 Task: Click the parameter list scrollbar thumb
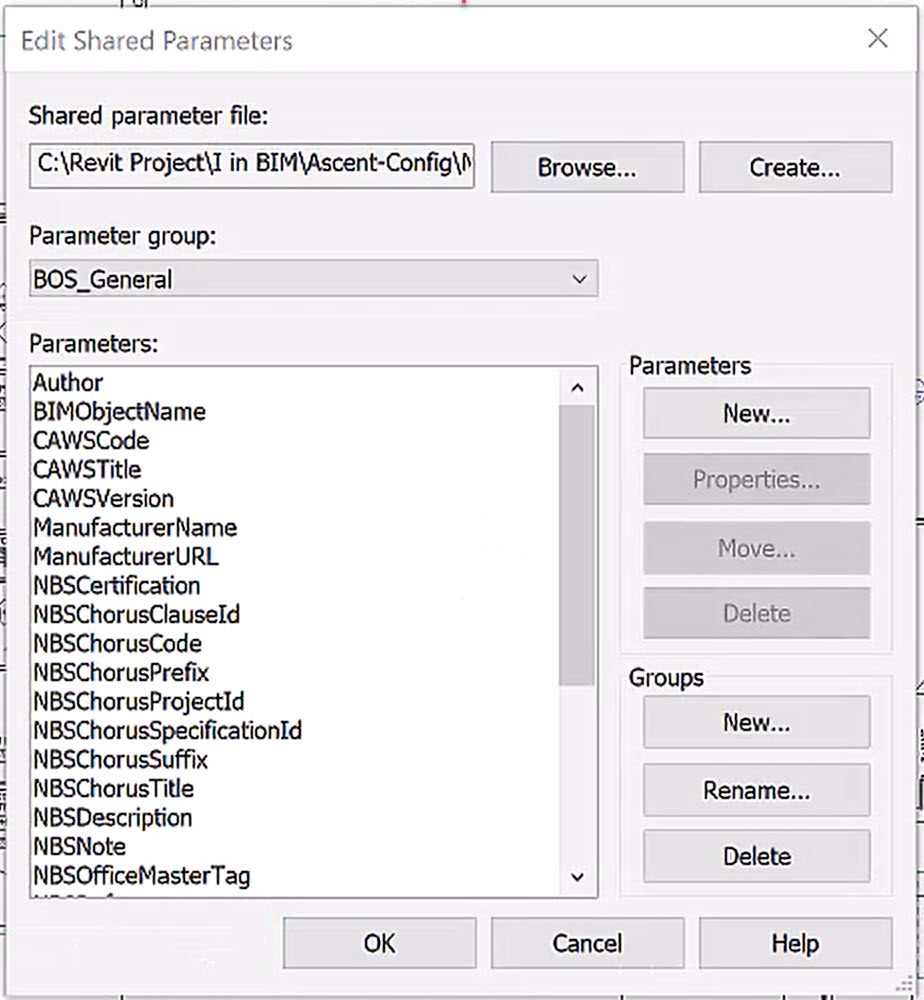tap(577, 545)
